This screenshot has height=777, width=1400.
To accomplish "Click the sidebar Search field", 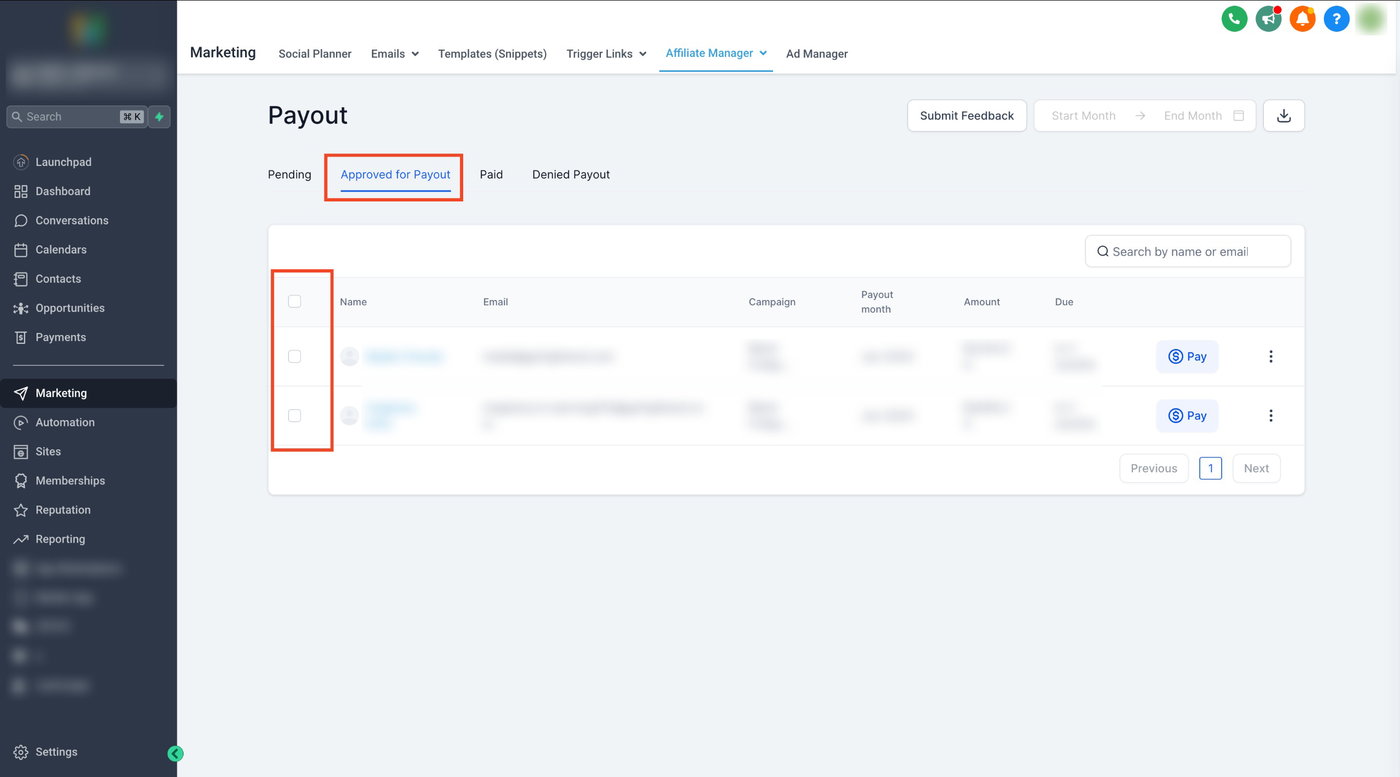I will pos(77,117).
